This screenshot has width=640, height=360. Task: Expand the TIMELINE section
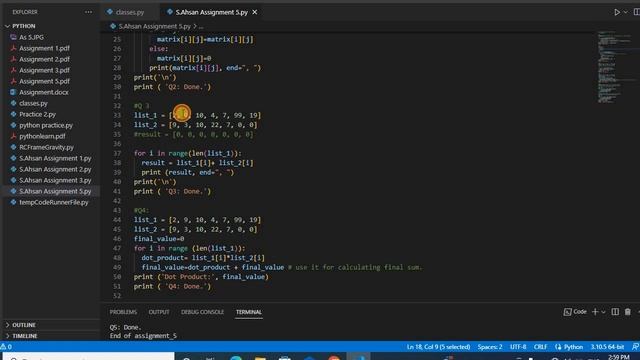[x=24, y=336]
